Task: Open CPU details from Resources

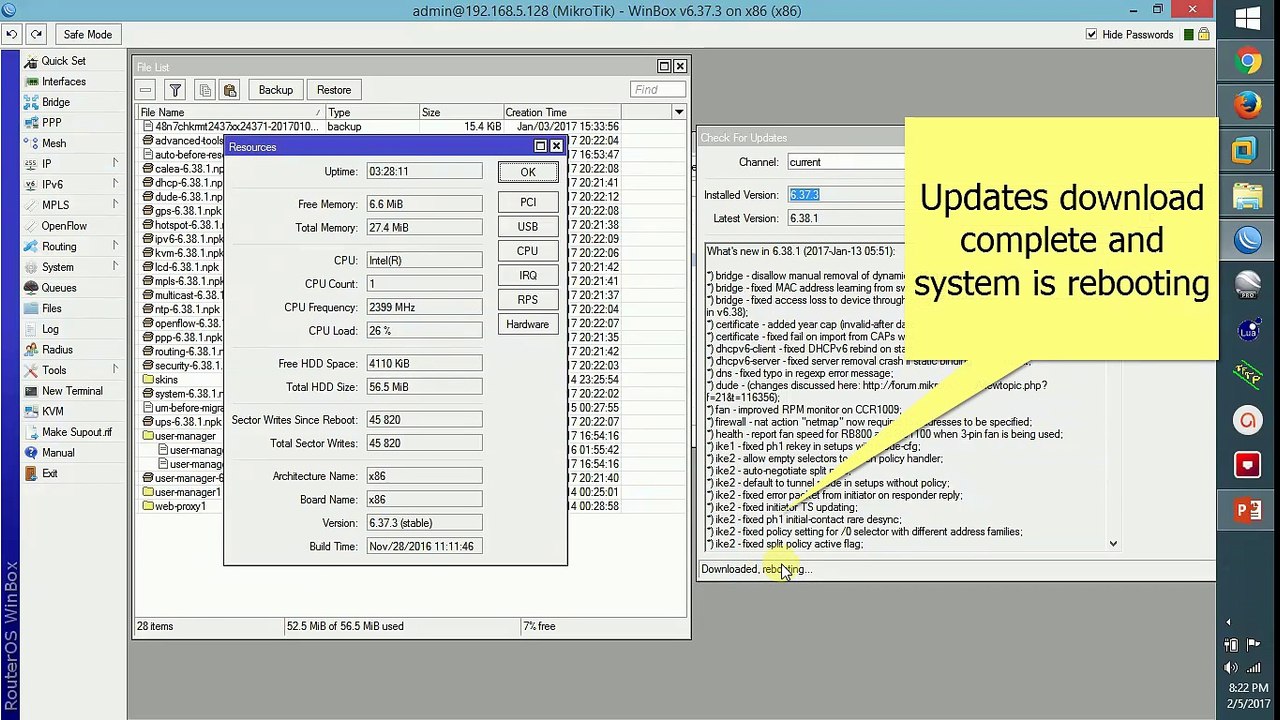Action: (527, 251)
